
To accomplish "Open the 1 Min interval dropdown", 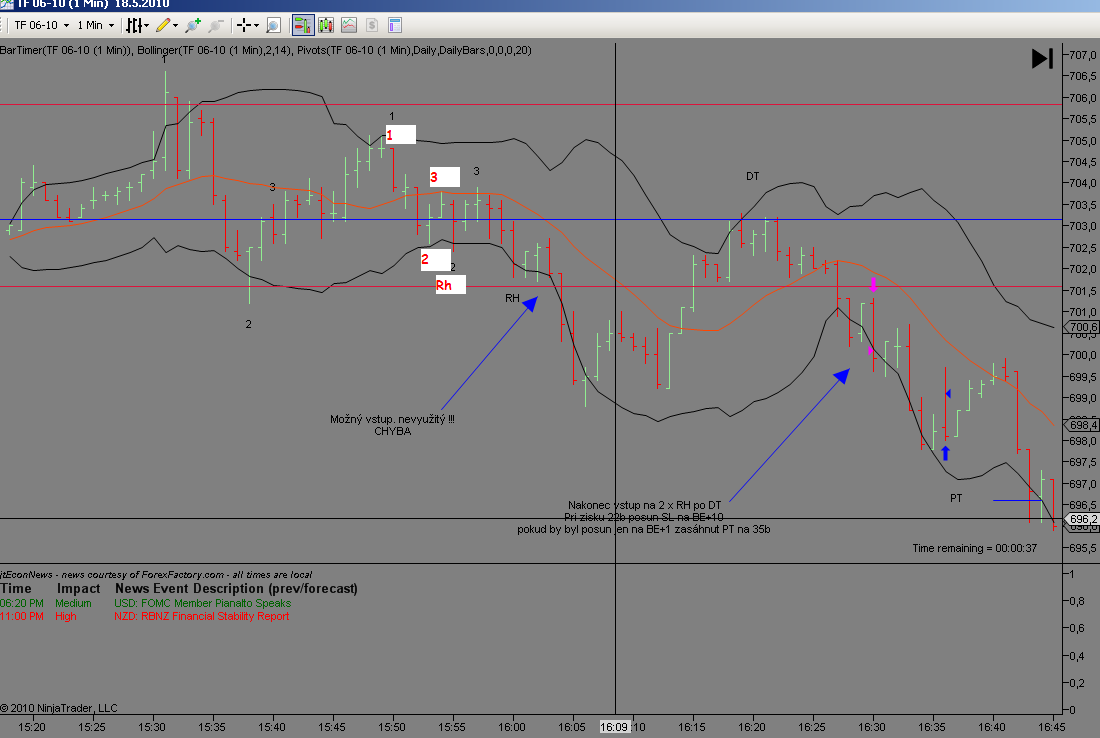I will click(95, 25).
